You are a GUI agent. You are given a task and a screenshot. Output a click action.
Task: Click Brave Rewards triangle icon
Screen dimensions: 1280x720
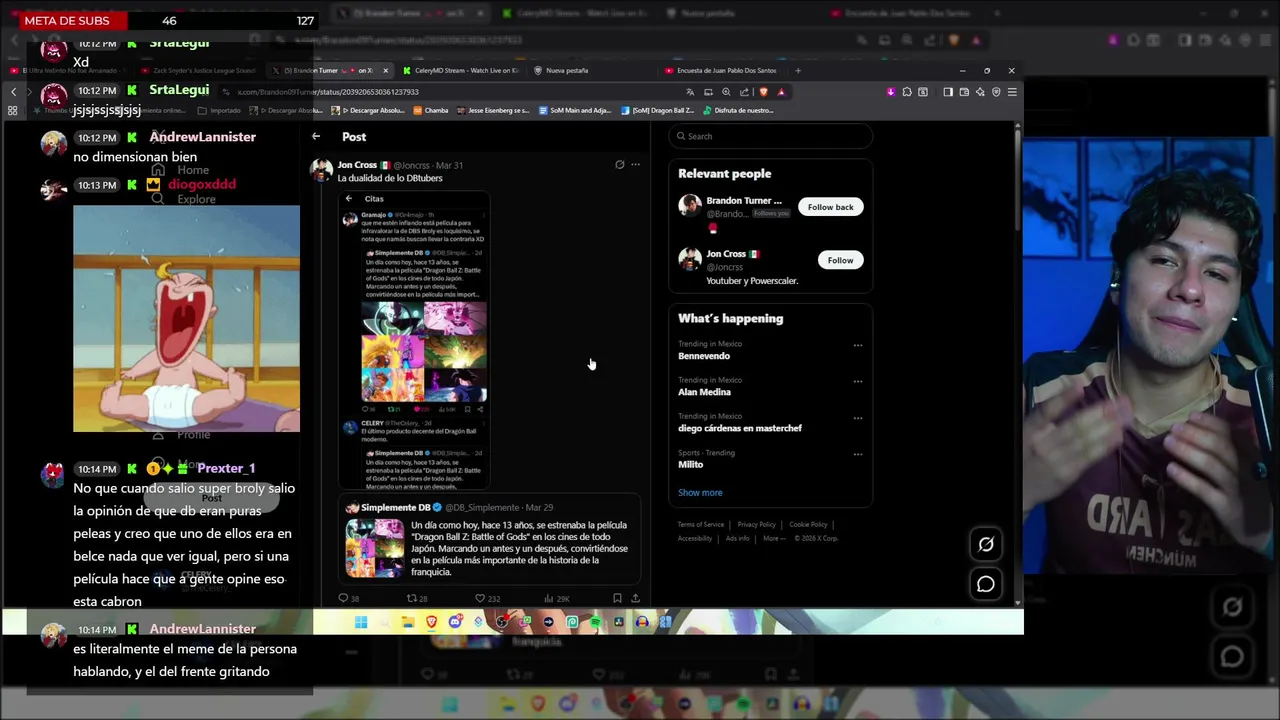[x=781, y=92]
